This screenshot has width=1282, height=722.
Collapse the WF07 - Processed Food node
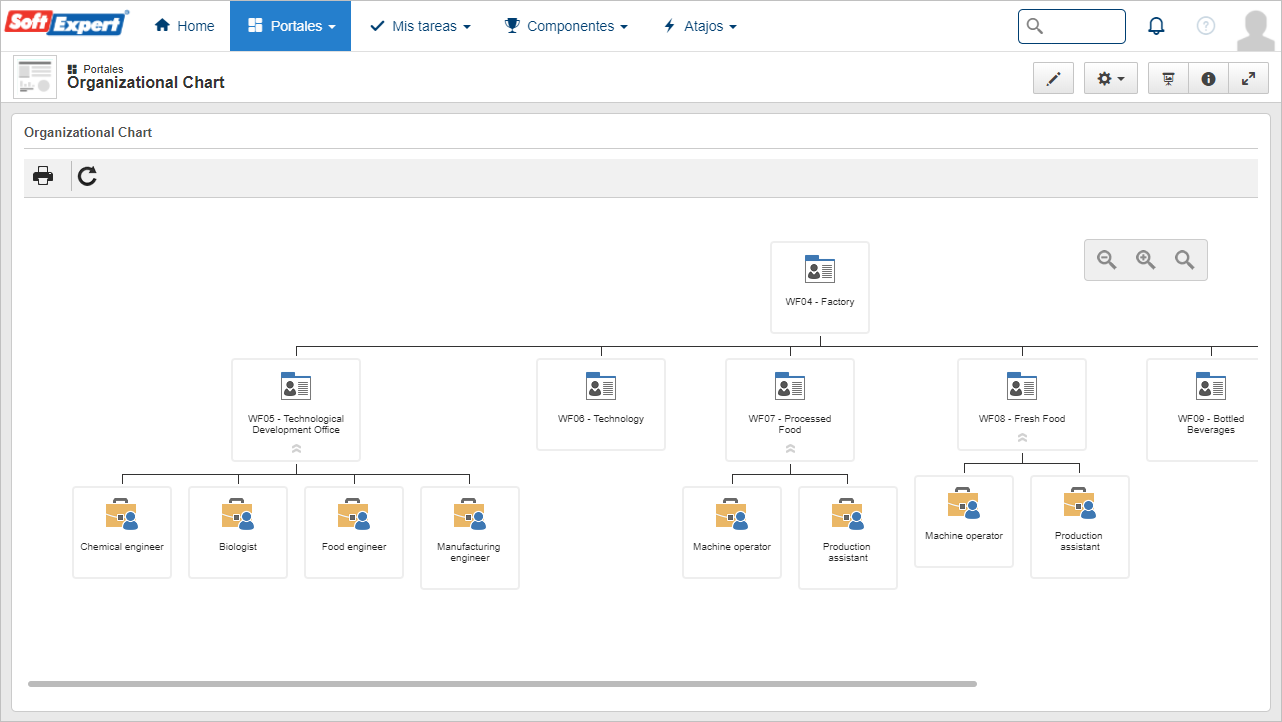click(790, 448)
